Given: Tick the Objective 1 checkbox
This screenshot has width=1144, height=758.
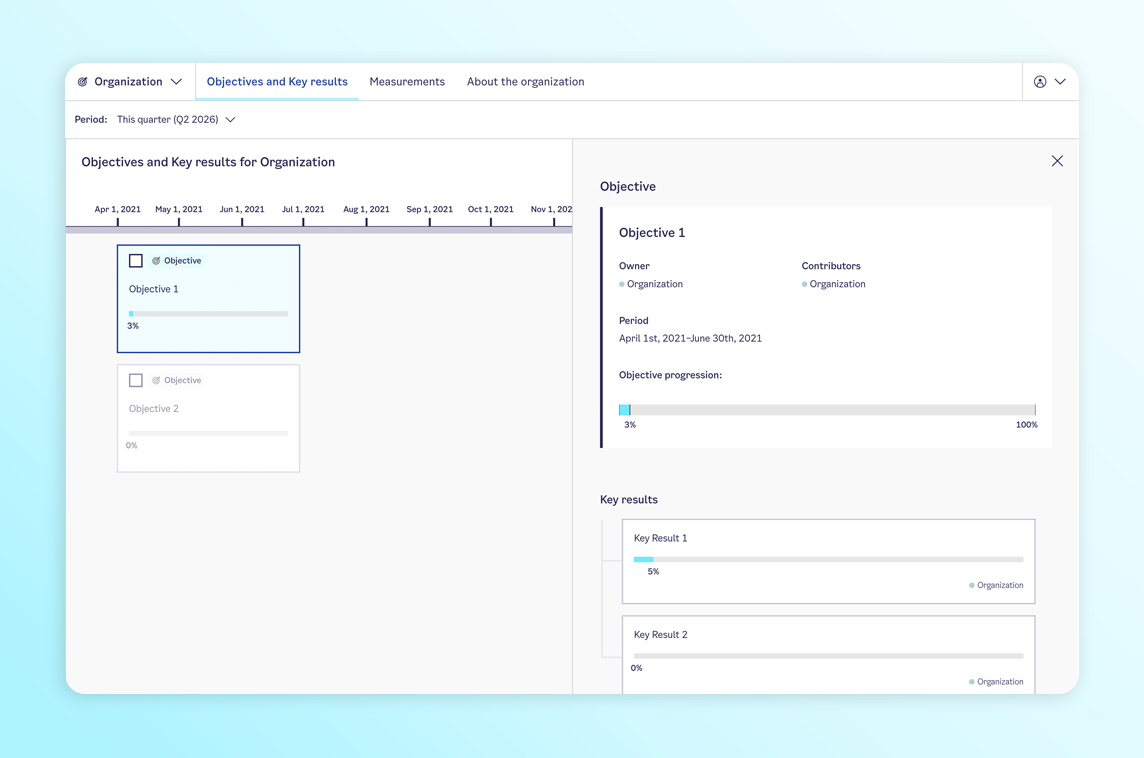Looking at the screenshot, I should [136, 261].
